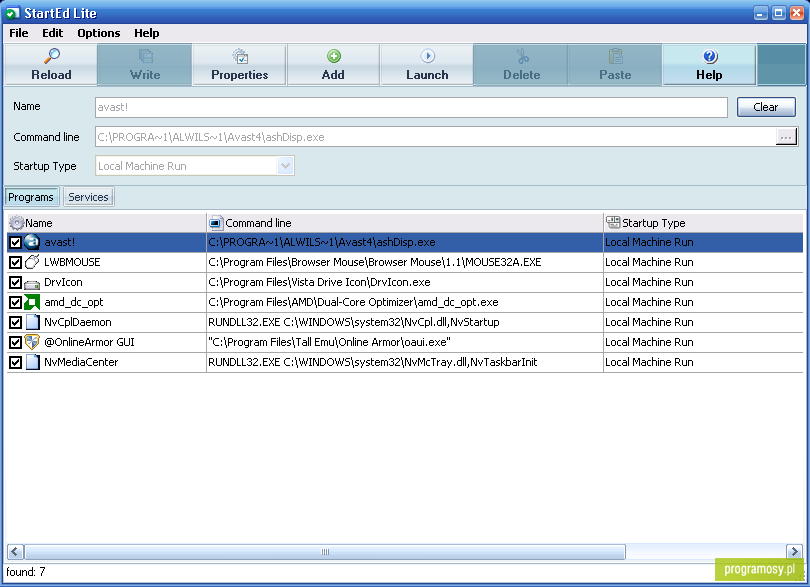The image size is (810, 587).
Task: Click the horizontal scrollbar right arrow
Action: [794, 552]
